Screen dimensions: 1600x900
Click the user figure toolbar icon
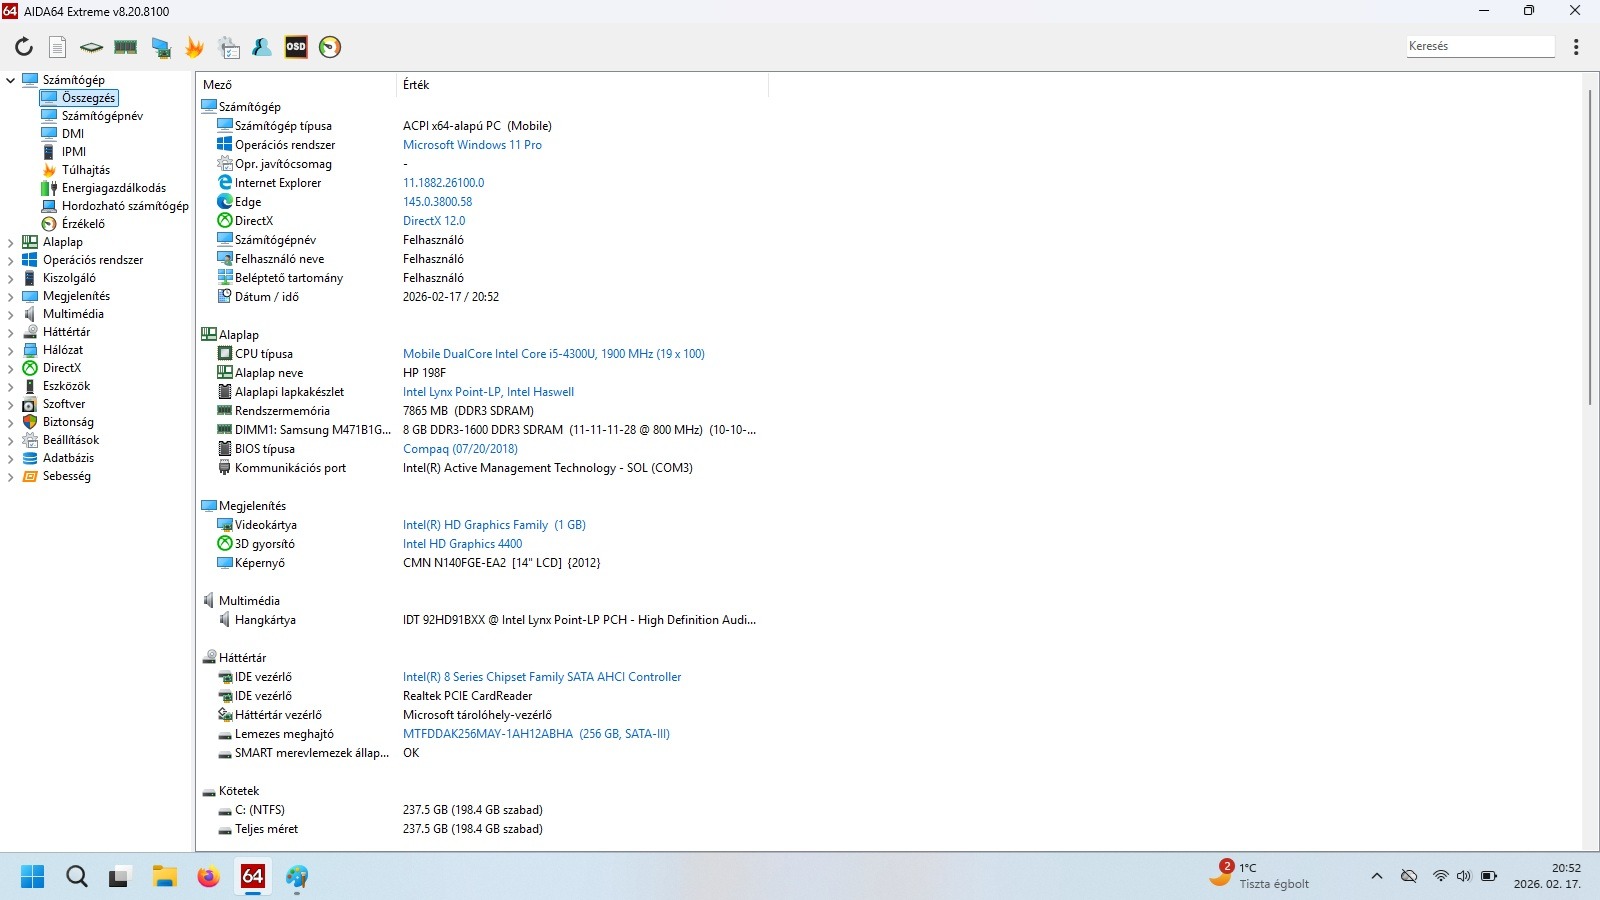coord(262,47)
